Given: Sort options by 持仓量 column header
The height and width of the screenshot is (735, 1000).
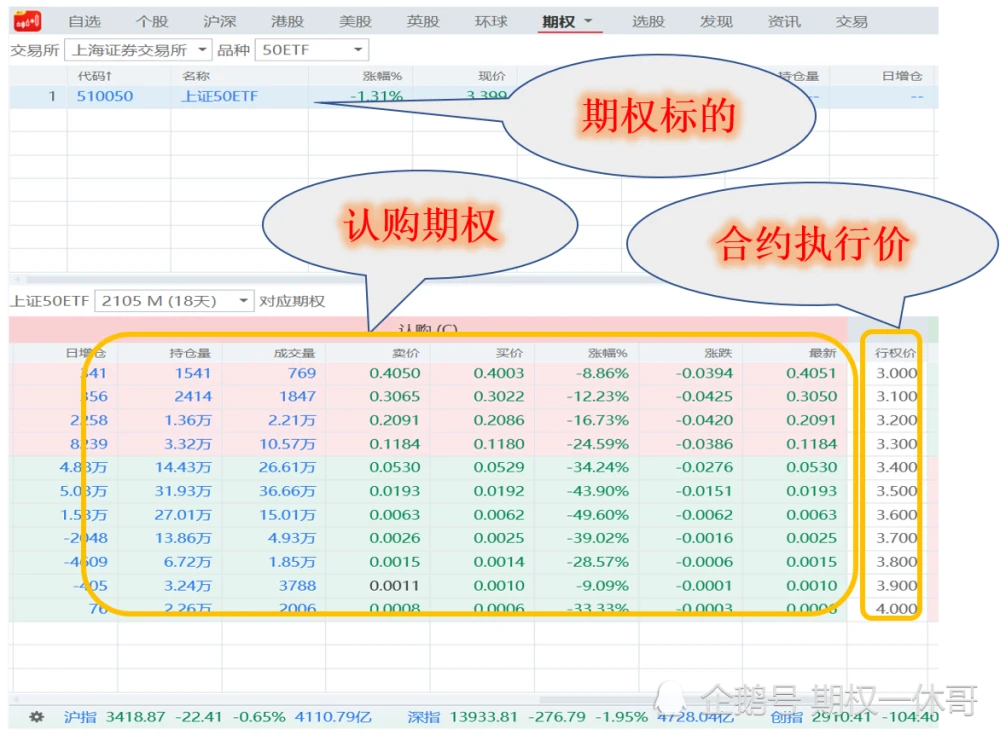Looking at the screenshot, I should click(x=189, y=353).
